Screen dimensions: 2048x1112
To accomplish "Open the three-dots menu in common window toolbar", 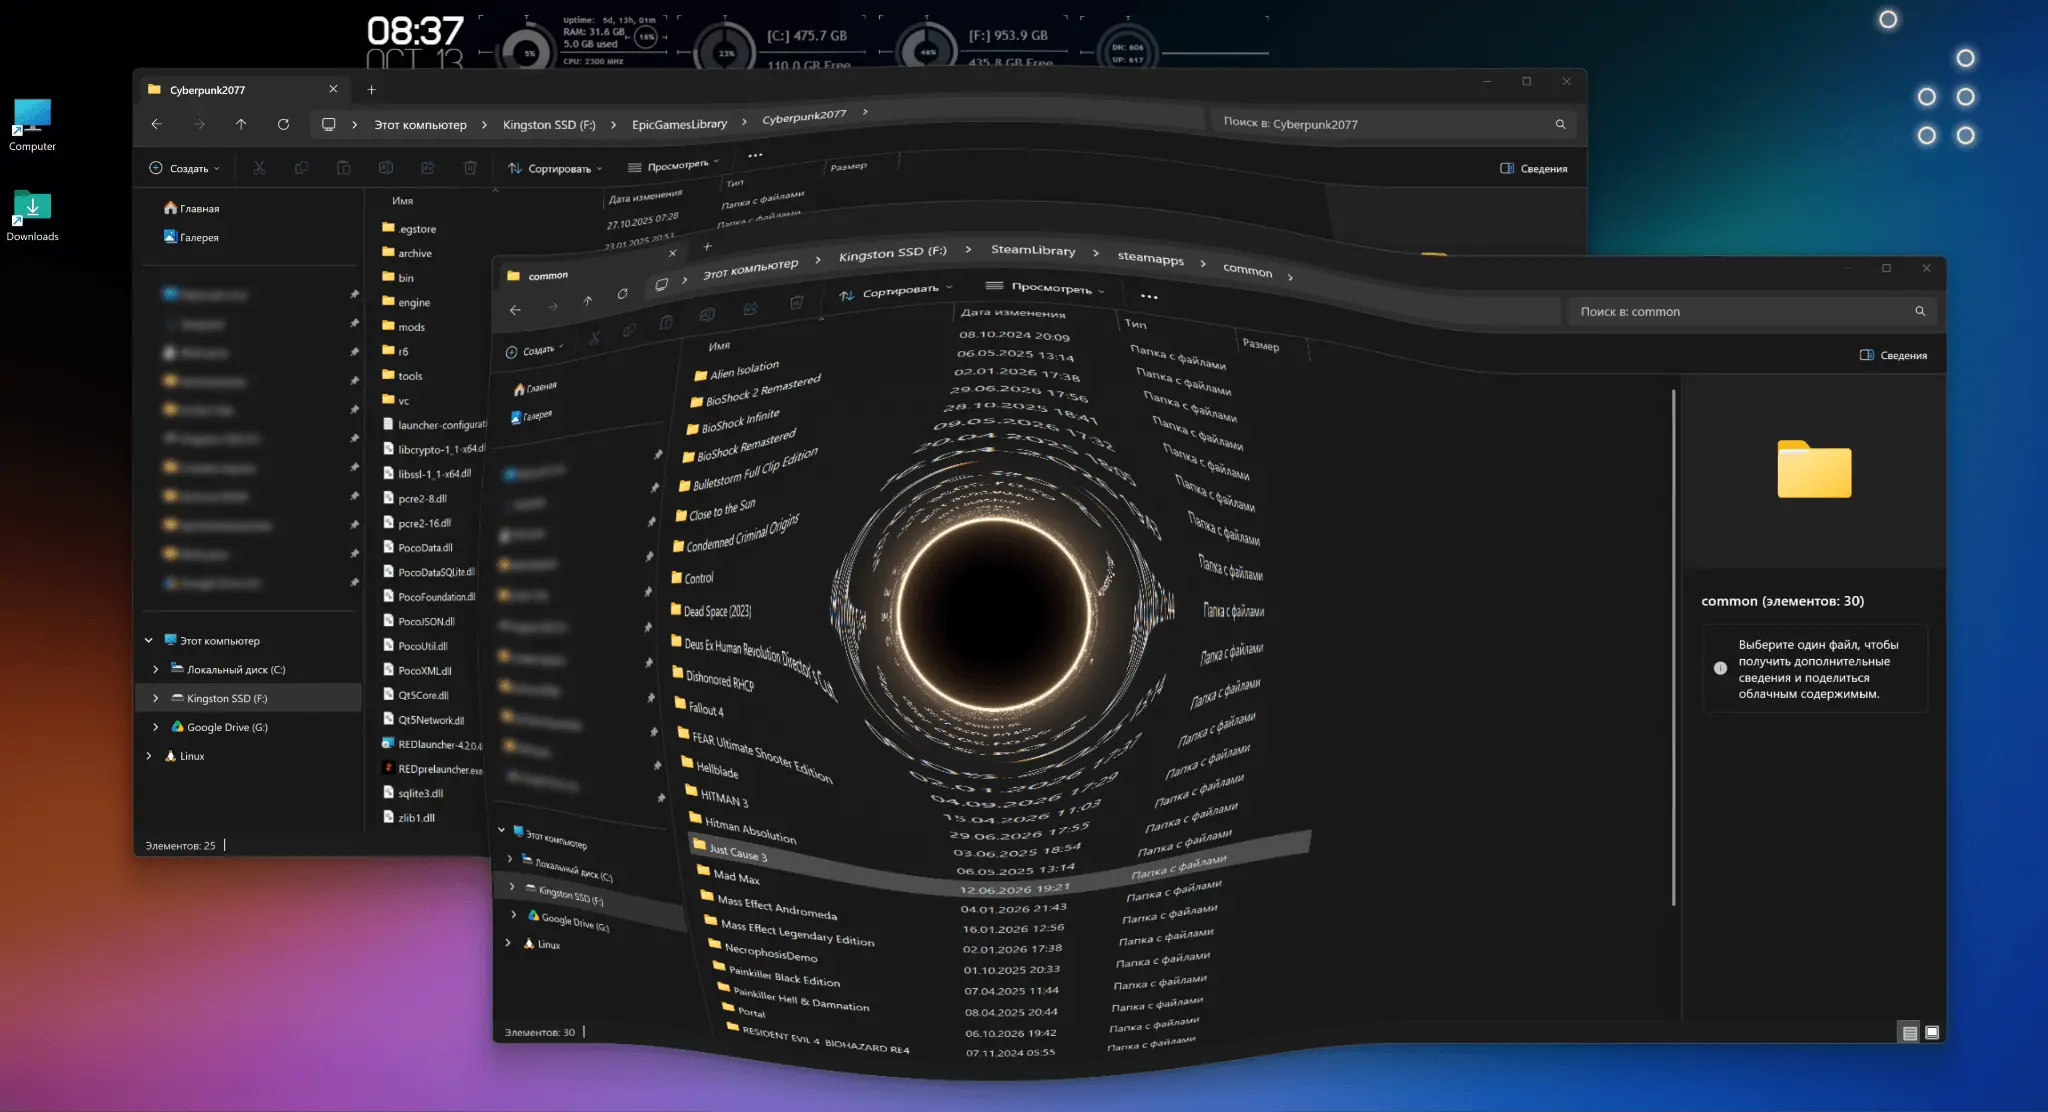I will click(x=1149, y=296).
